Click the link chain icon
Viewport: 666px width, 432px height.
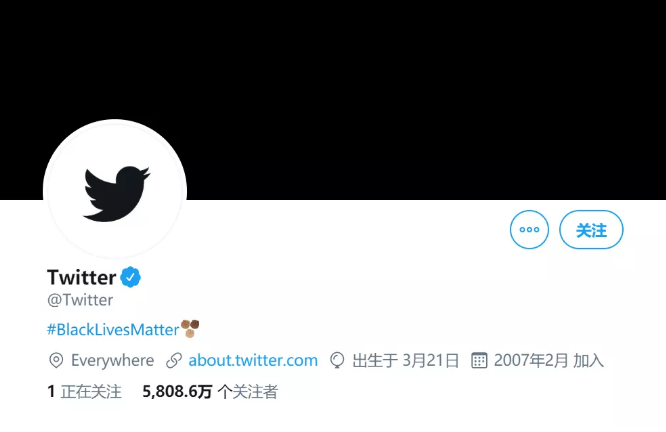point(174,361)
